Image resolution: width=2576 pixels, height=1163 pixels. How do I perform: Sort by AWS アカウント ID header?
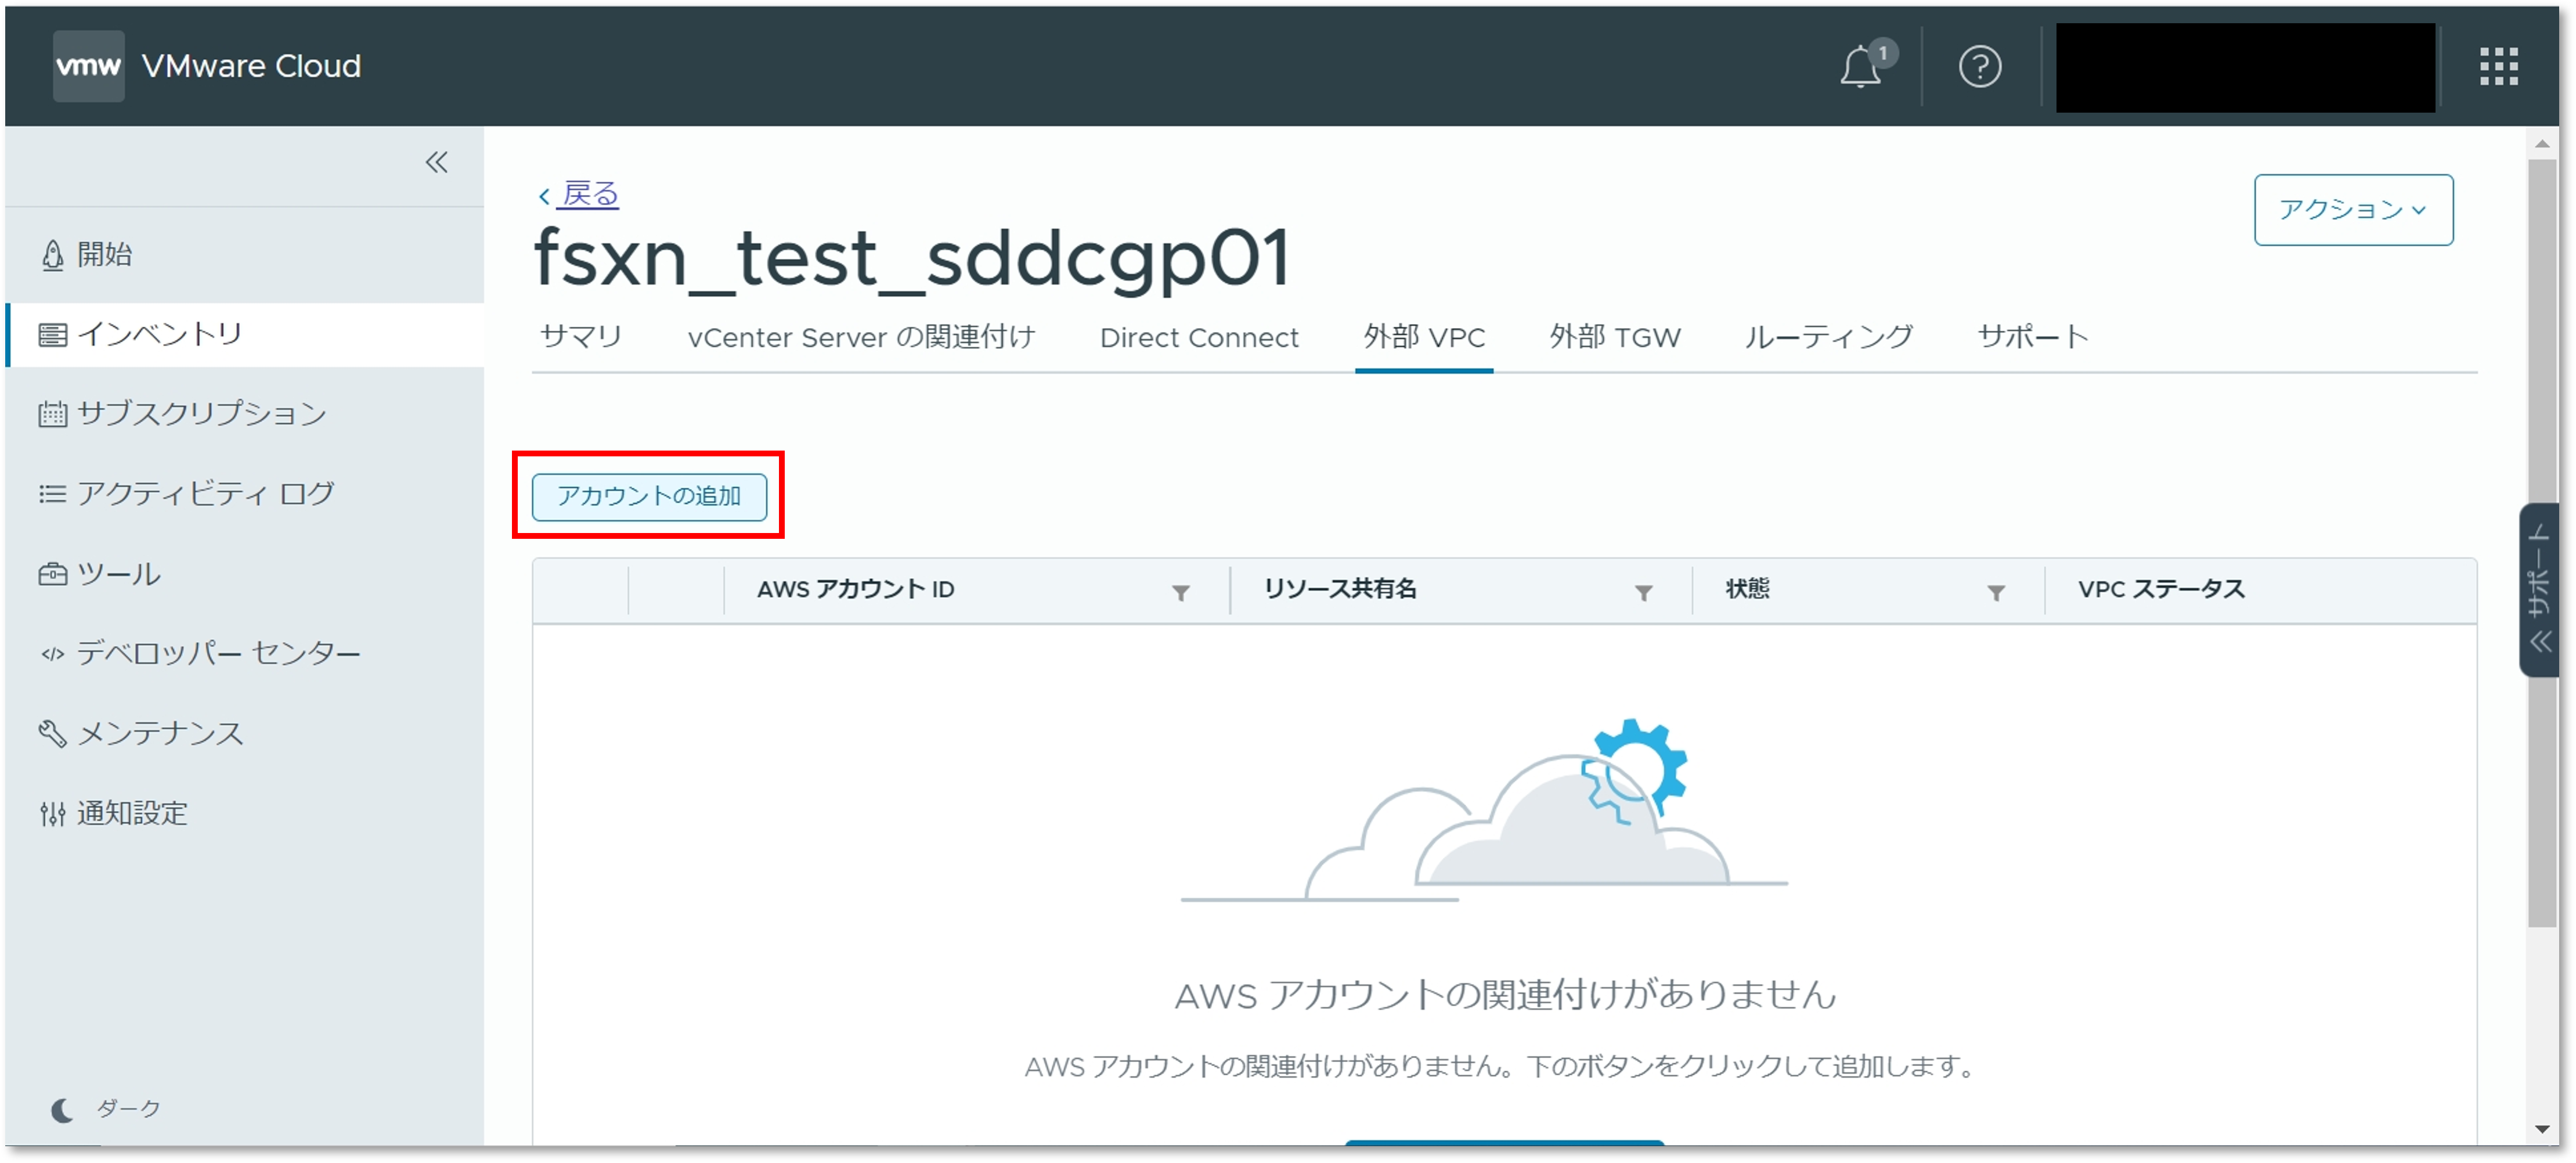855,589
